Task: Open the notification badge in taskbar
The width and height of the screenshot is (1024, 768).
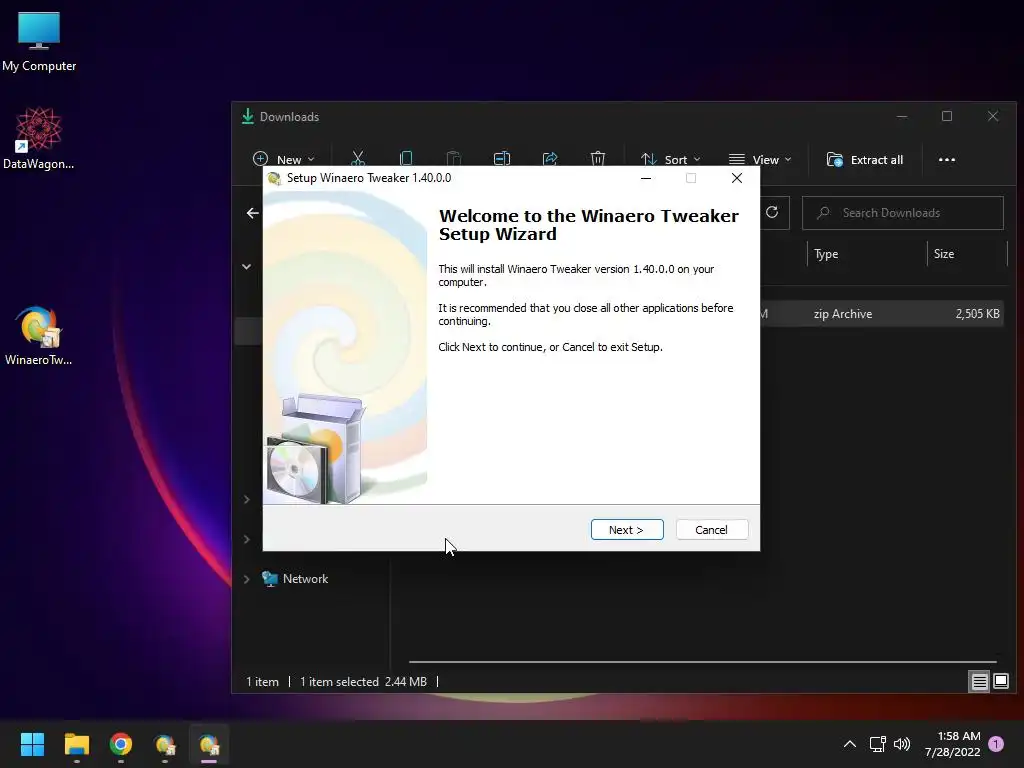Action: pyautogui.click(x=996, y=744)
